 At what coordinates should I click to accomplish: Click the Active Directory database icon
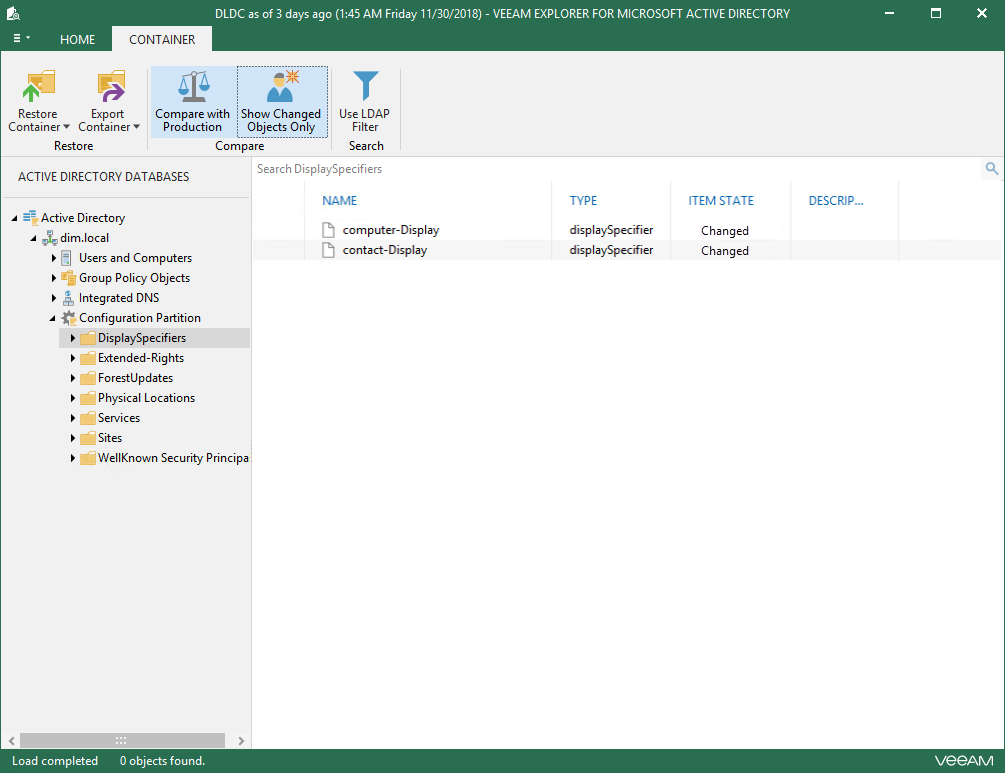(30, 217)
